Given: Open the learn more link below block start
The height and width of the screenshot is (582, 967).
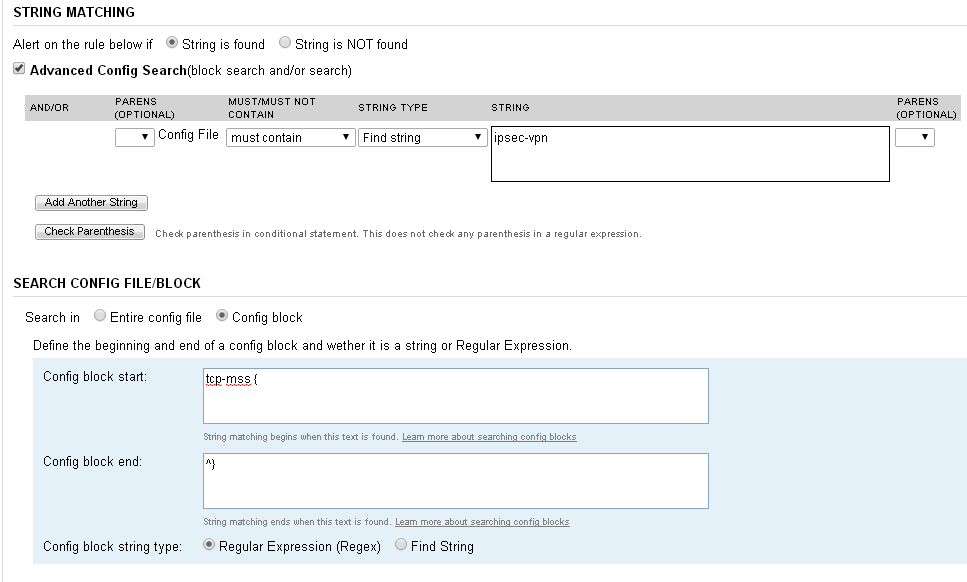Looking at the screenshot, I should tap(489, 437).
